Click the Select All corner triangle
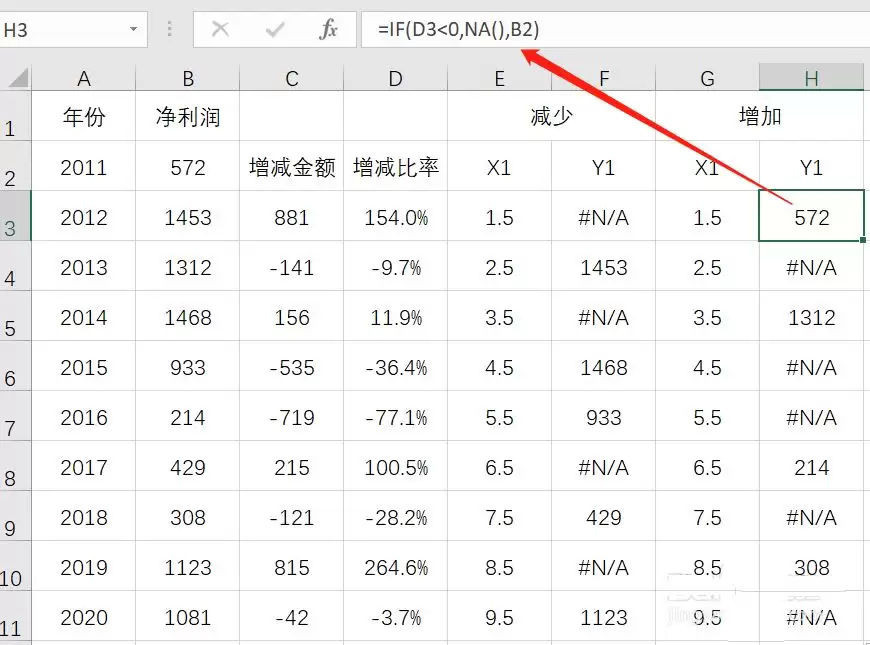 click(16, 78)
